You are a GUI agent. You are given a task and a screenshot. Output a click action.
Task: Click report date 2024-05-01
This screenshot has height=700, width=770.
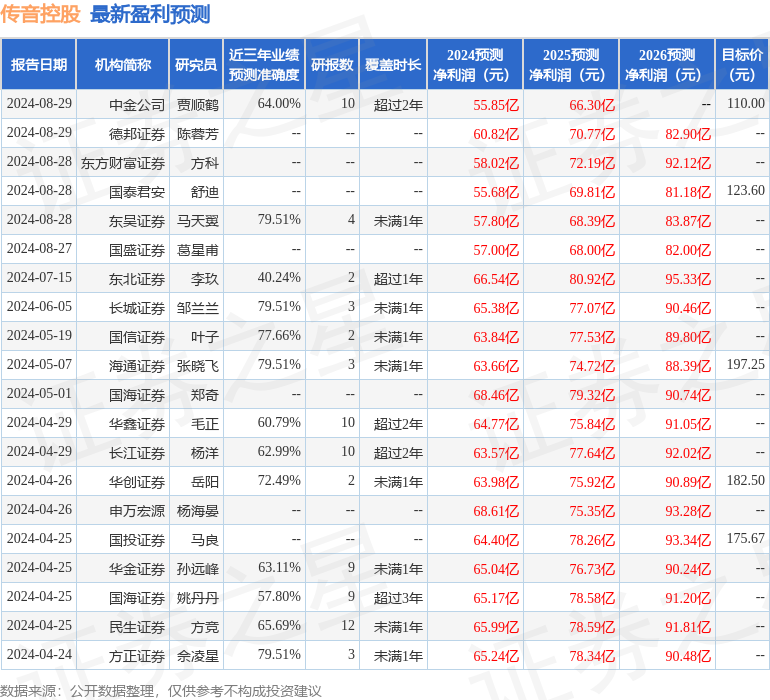pyautogui.click(x=39, y=393)
